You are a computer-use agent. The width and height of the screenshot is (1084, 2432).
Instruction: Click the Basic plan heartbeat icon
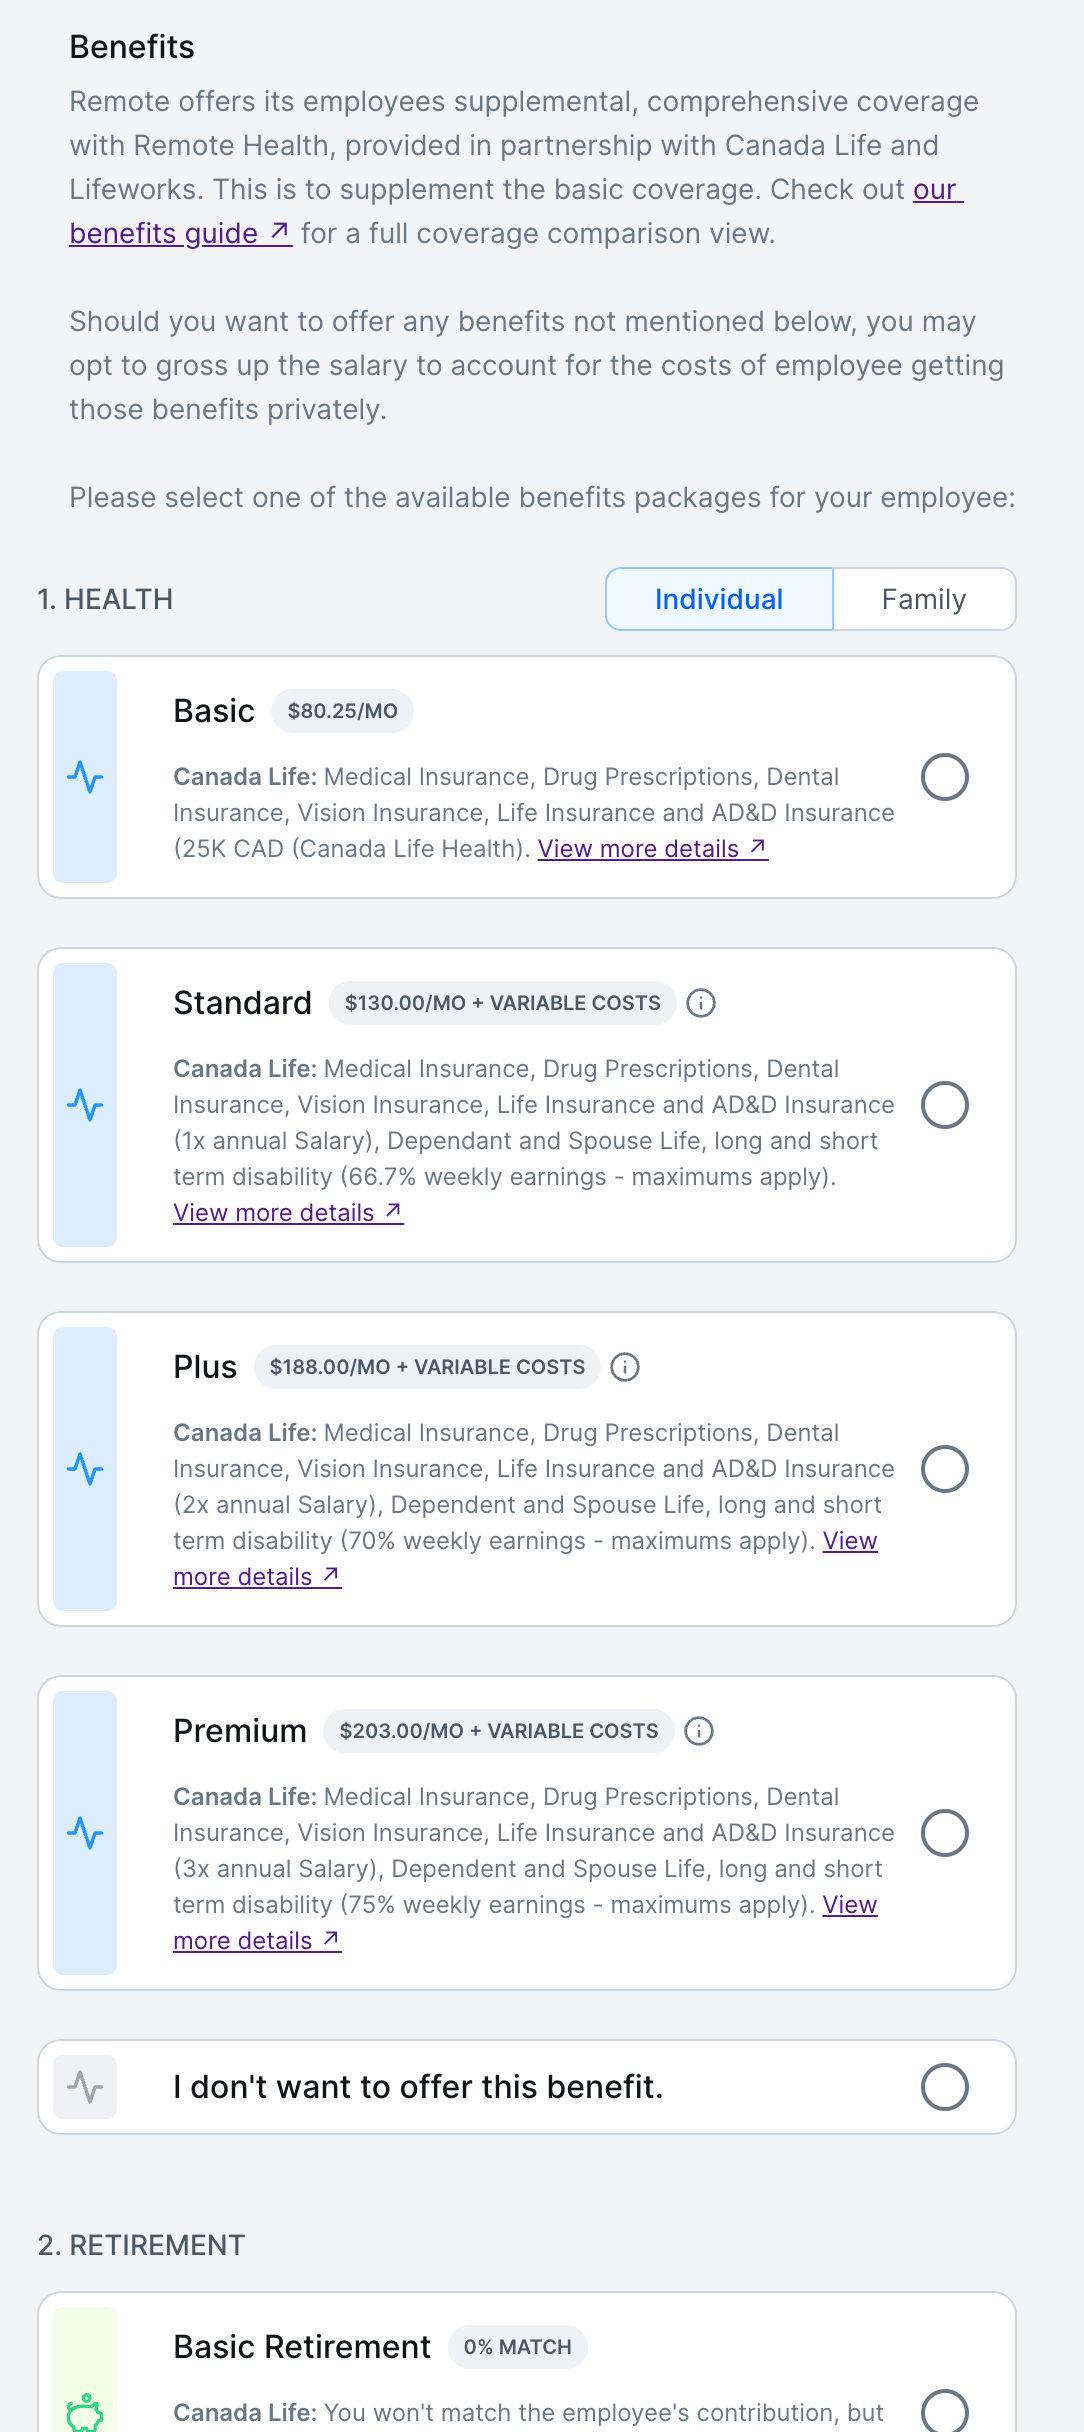pos(85,777)
